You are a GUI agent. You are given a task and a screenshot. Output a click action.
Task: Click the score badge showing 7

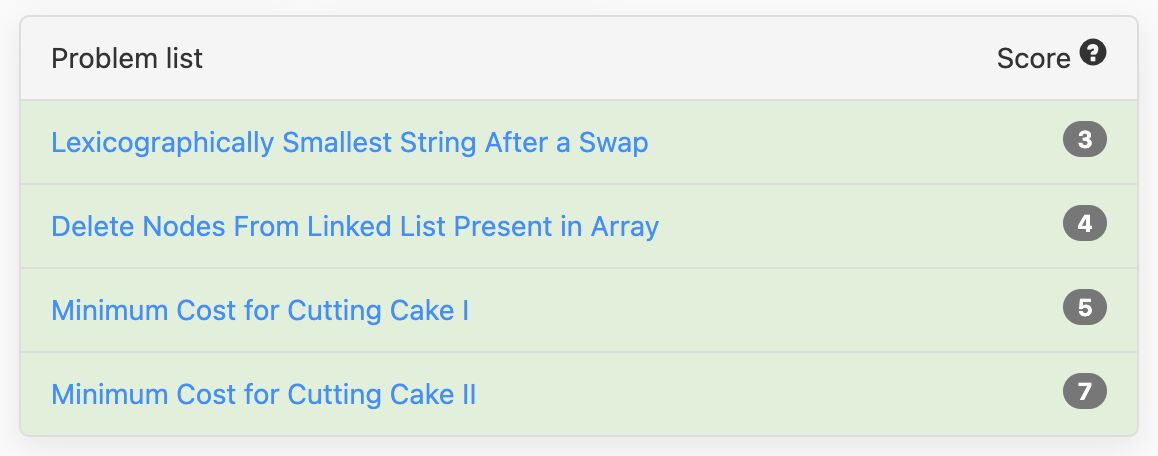click(1085, 392)
